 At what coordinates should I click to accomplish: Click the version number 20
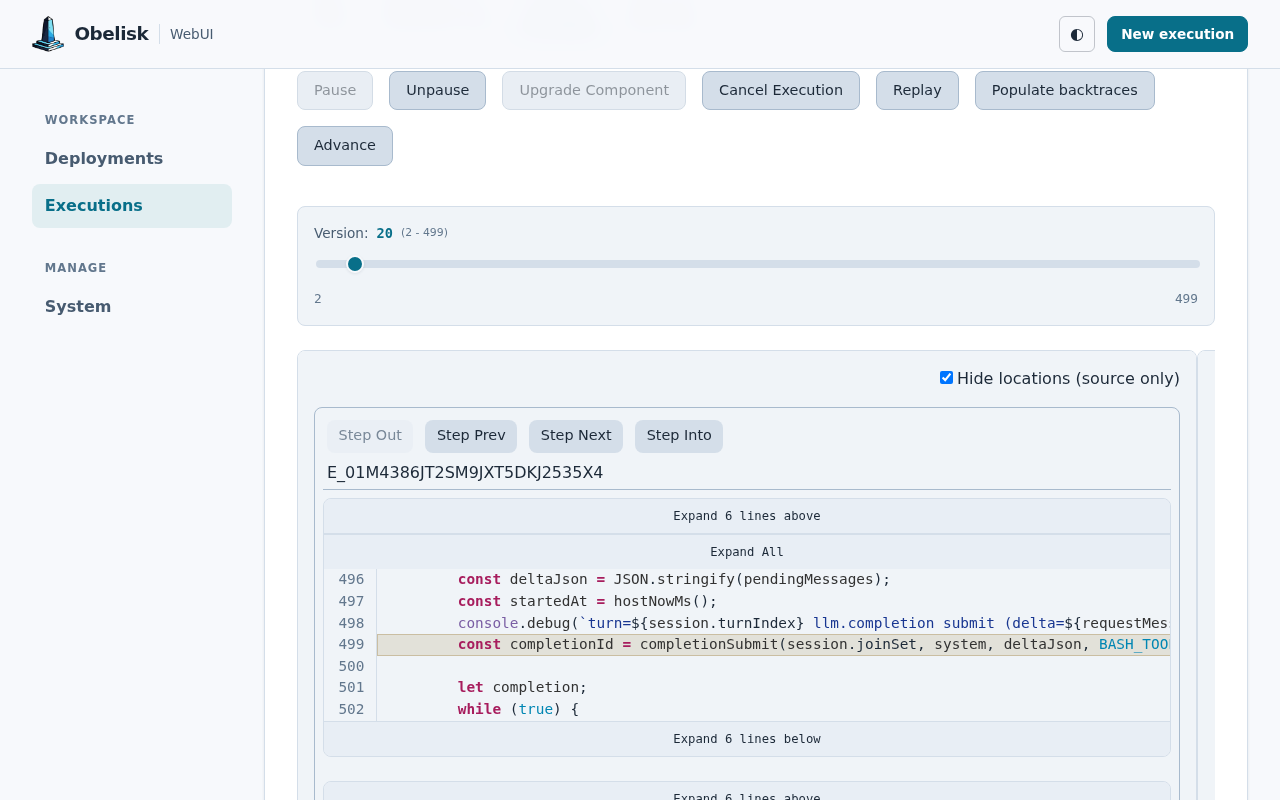point(384,234)
